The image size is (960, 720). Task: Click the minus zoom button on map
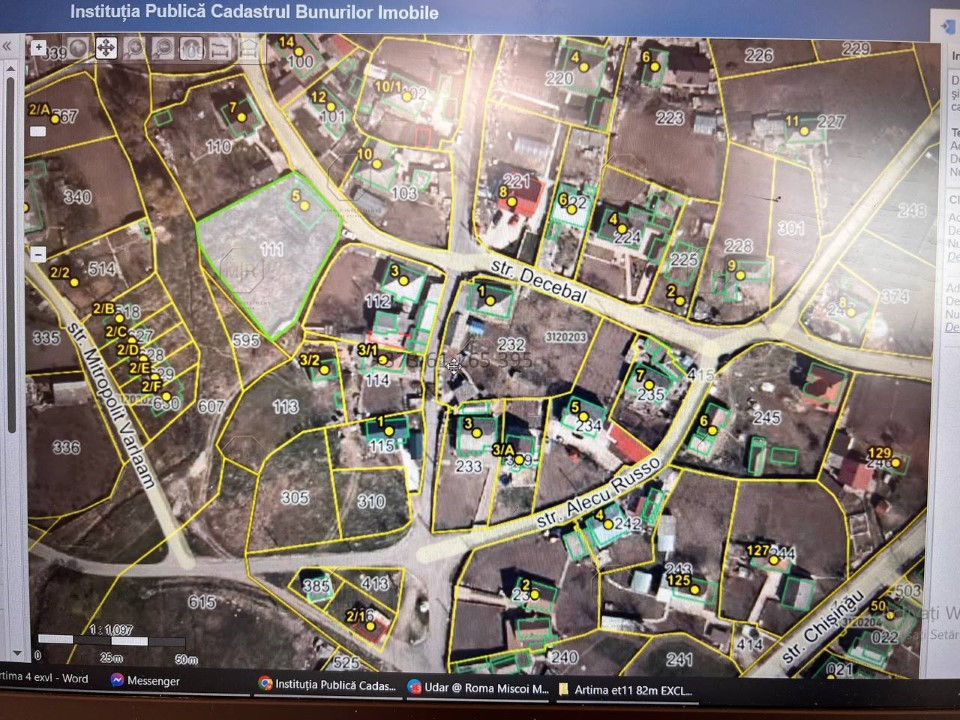38,253
